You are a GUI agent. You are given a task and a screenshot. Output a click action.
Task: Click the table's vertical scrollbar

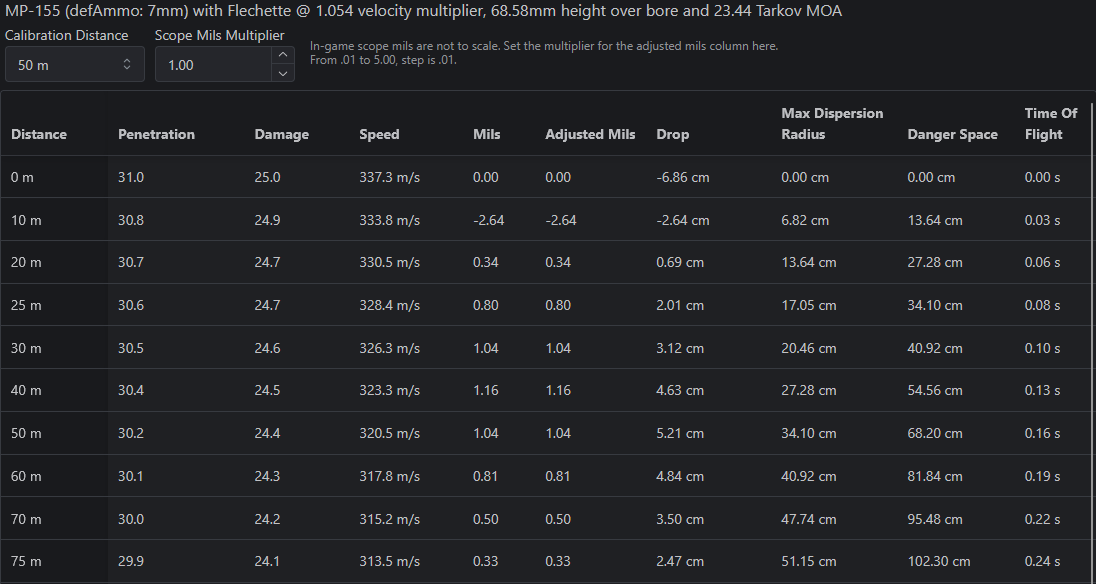pyautogui.click(x=1093, y=335)
